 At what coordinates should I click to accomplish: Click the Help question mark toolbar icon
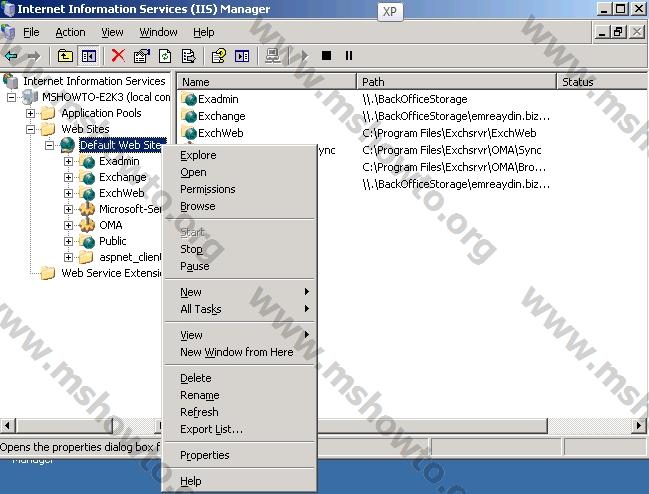[x=219, y=55]
